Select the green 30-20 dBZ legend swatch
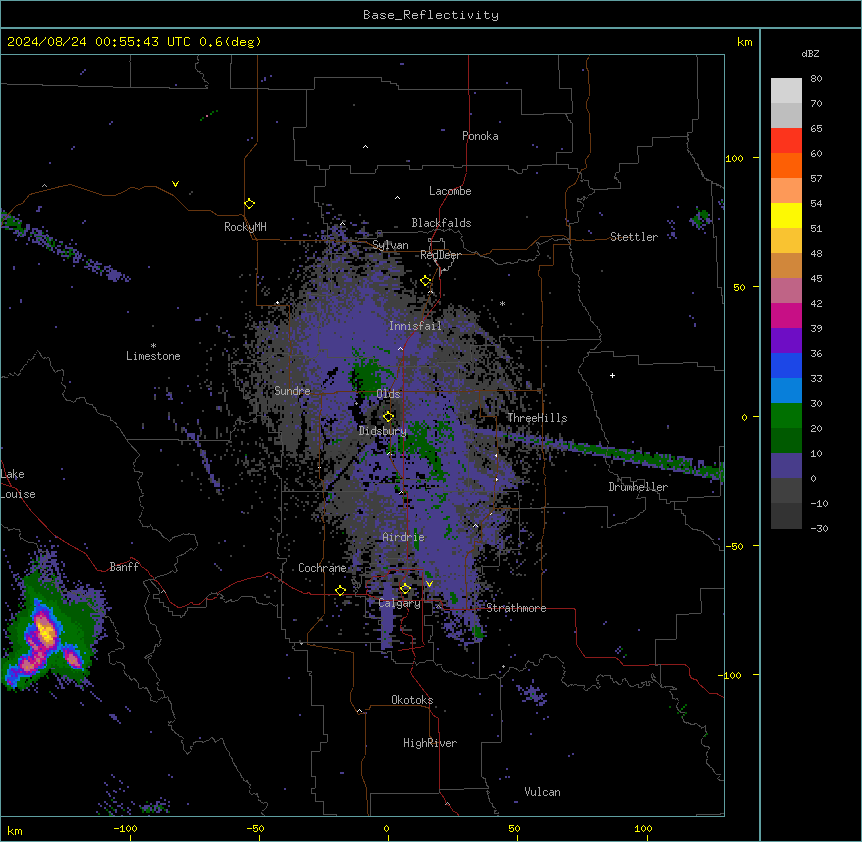 pyautogui.click(x=786, y=416)
